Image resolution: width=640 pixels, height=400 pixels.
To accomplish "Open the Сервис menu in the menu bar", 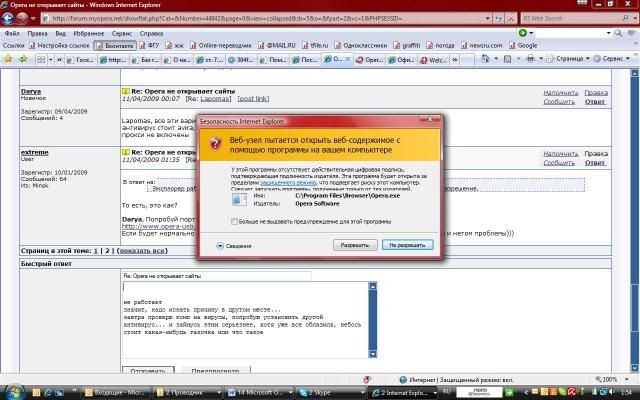I will click(x=121, y=33).
